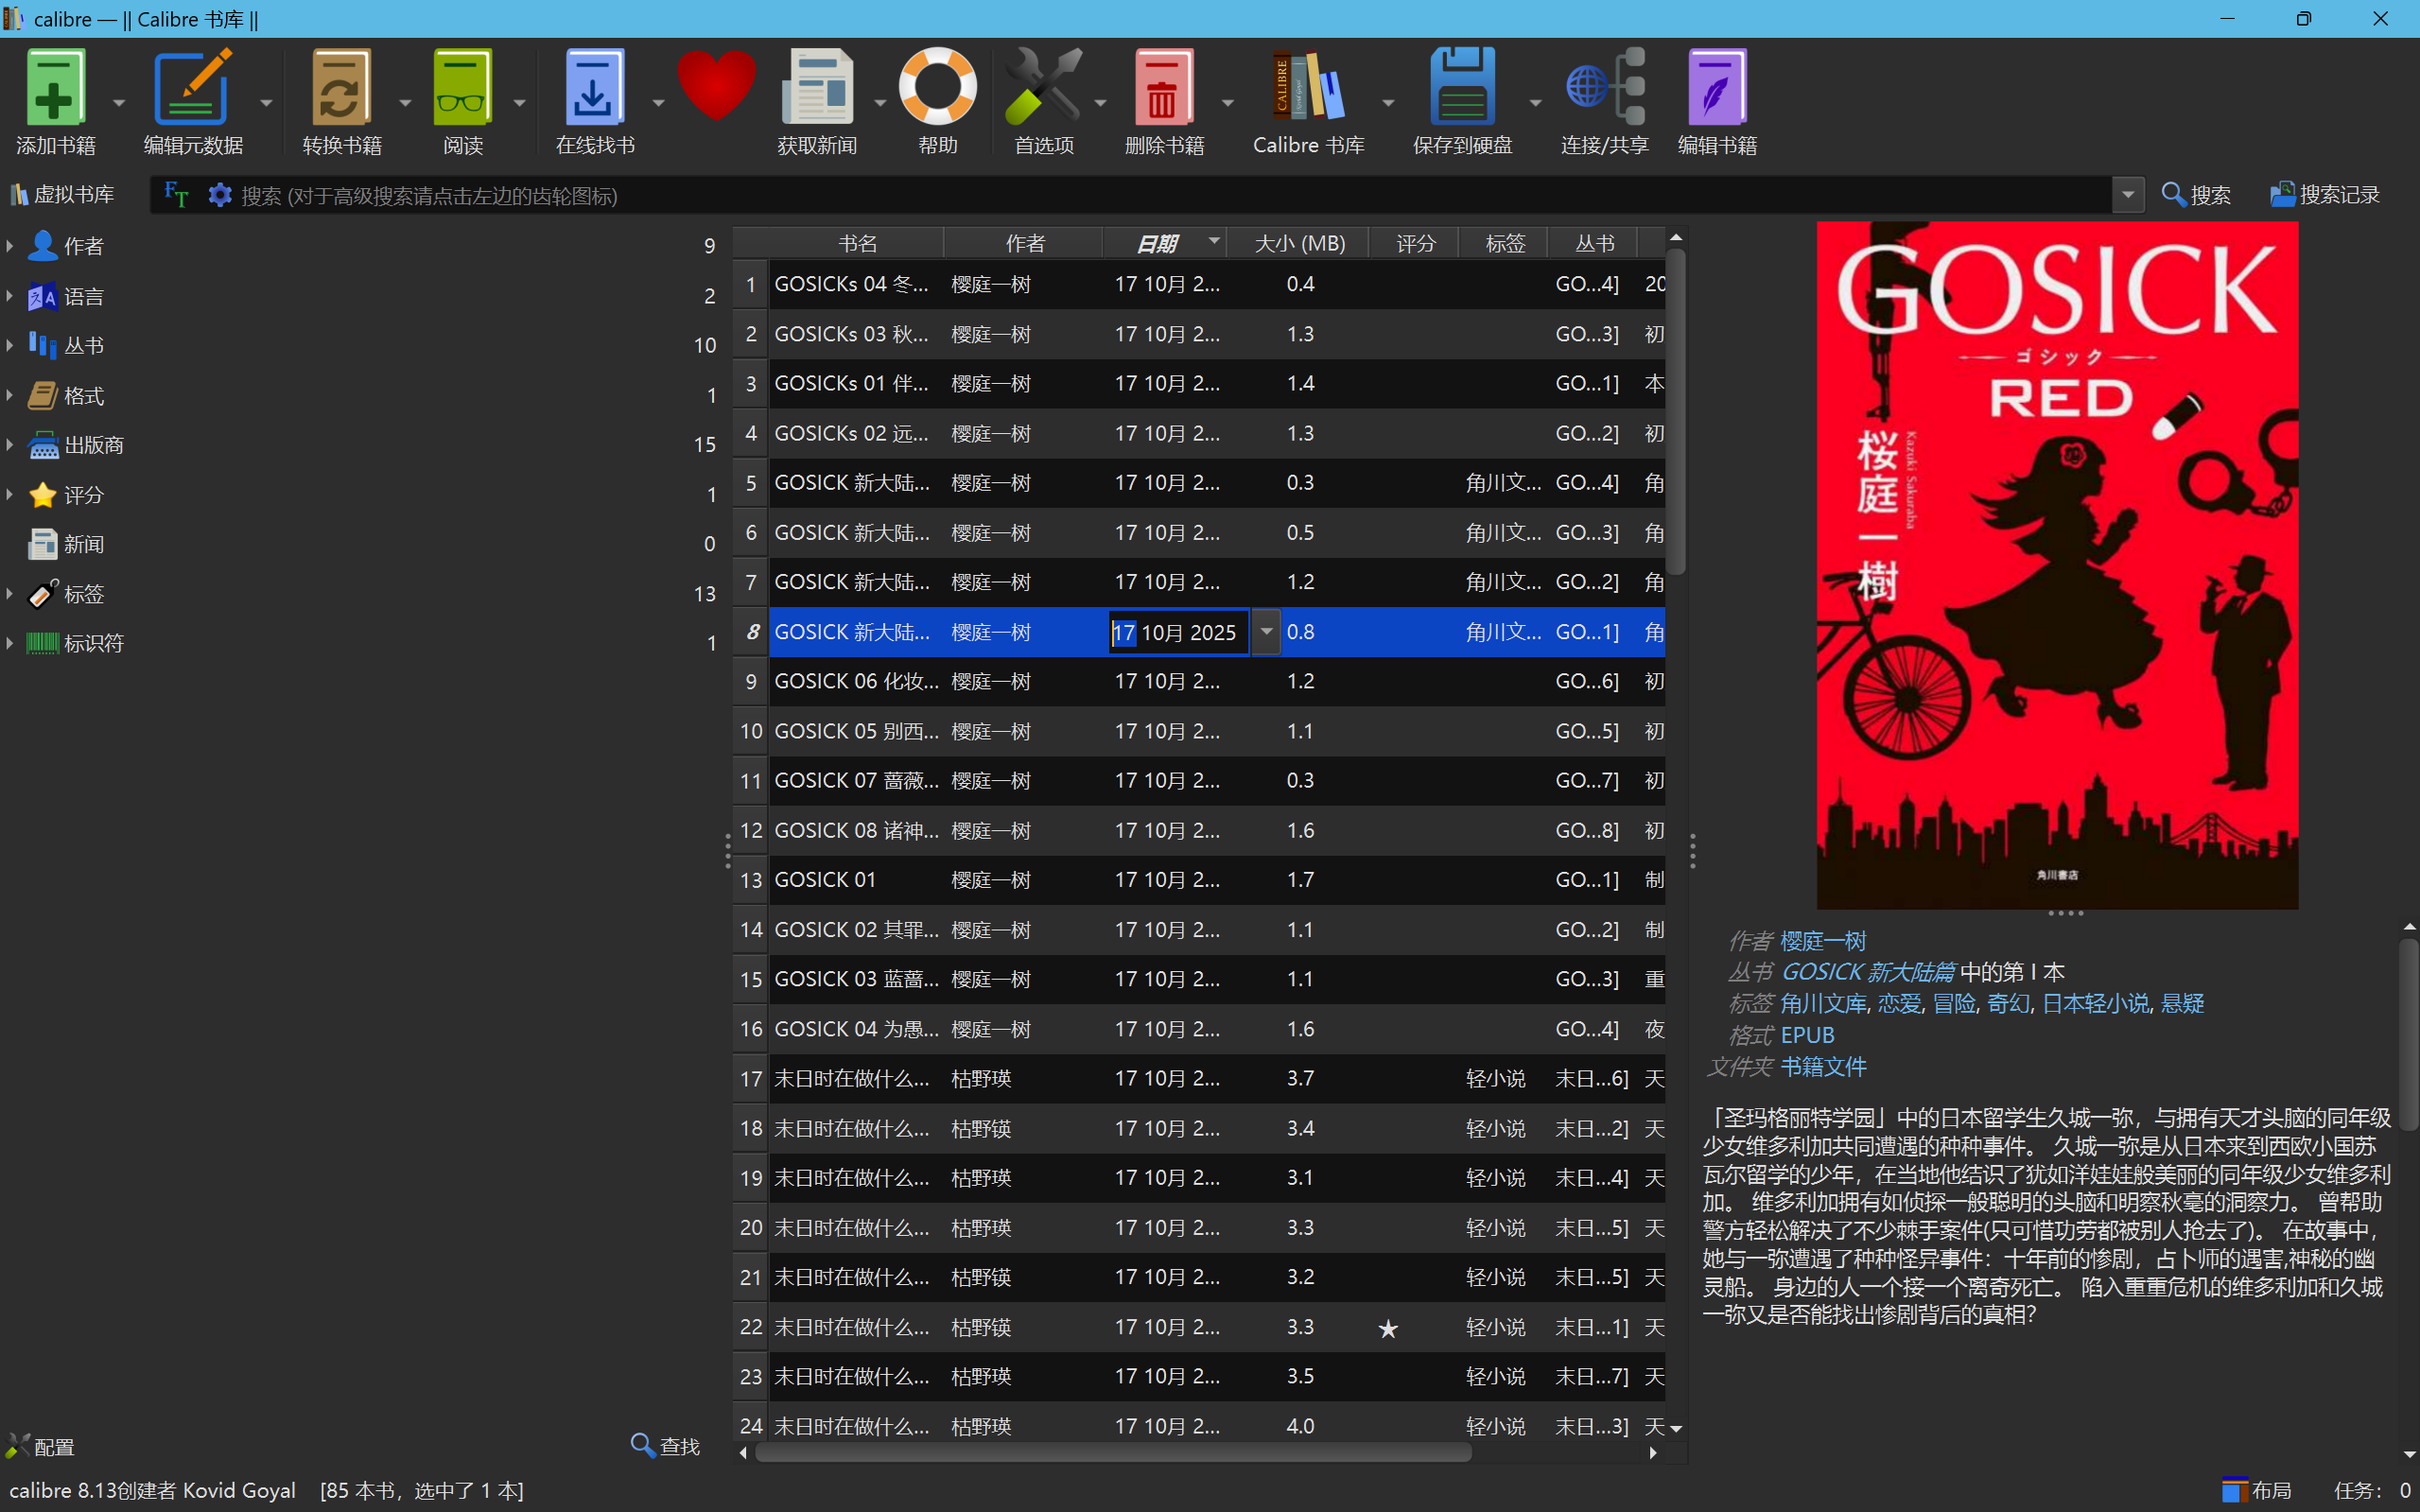This screenshot has width=2420, height=1512.
Task: Click the EPUB format link
Action: (x=1807, y=1035)
